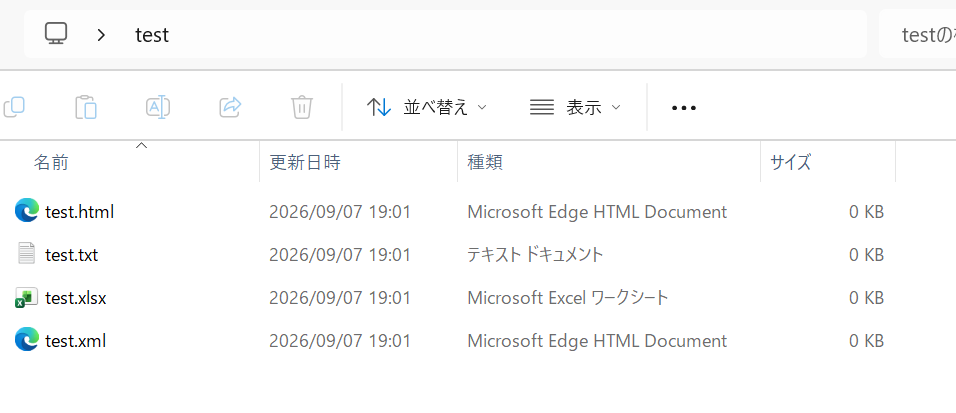The image size is (956, 413).
Task: Click the Edge icon beside test.html
Action: point(26,211)
